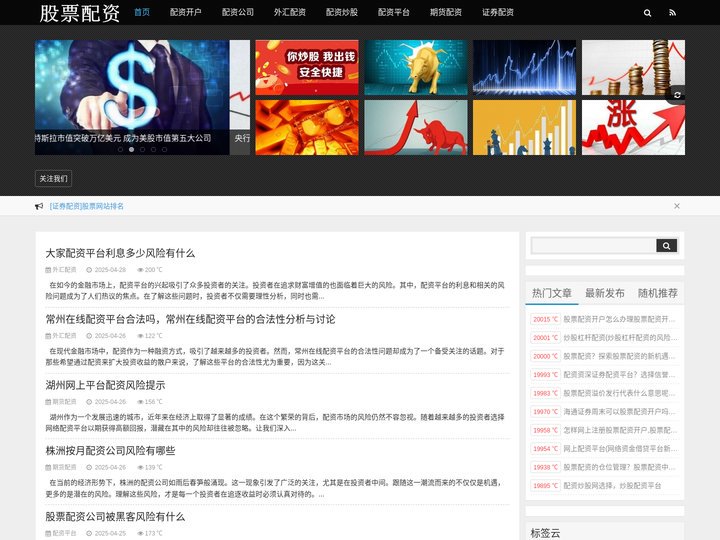Open hot article 配资炒股网选择
720x540 pixels.
pyautogui.click(x=612, y=485)
